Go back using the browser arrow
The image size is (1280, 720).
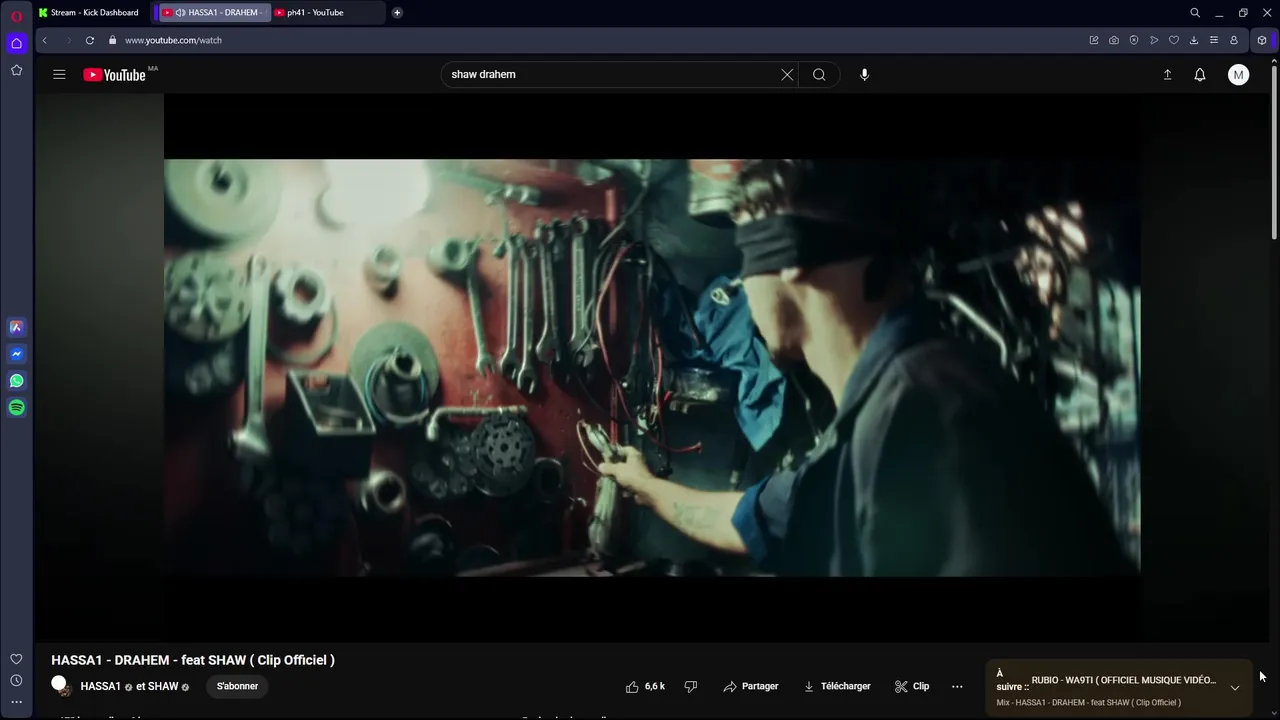[x=44, y=40]
